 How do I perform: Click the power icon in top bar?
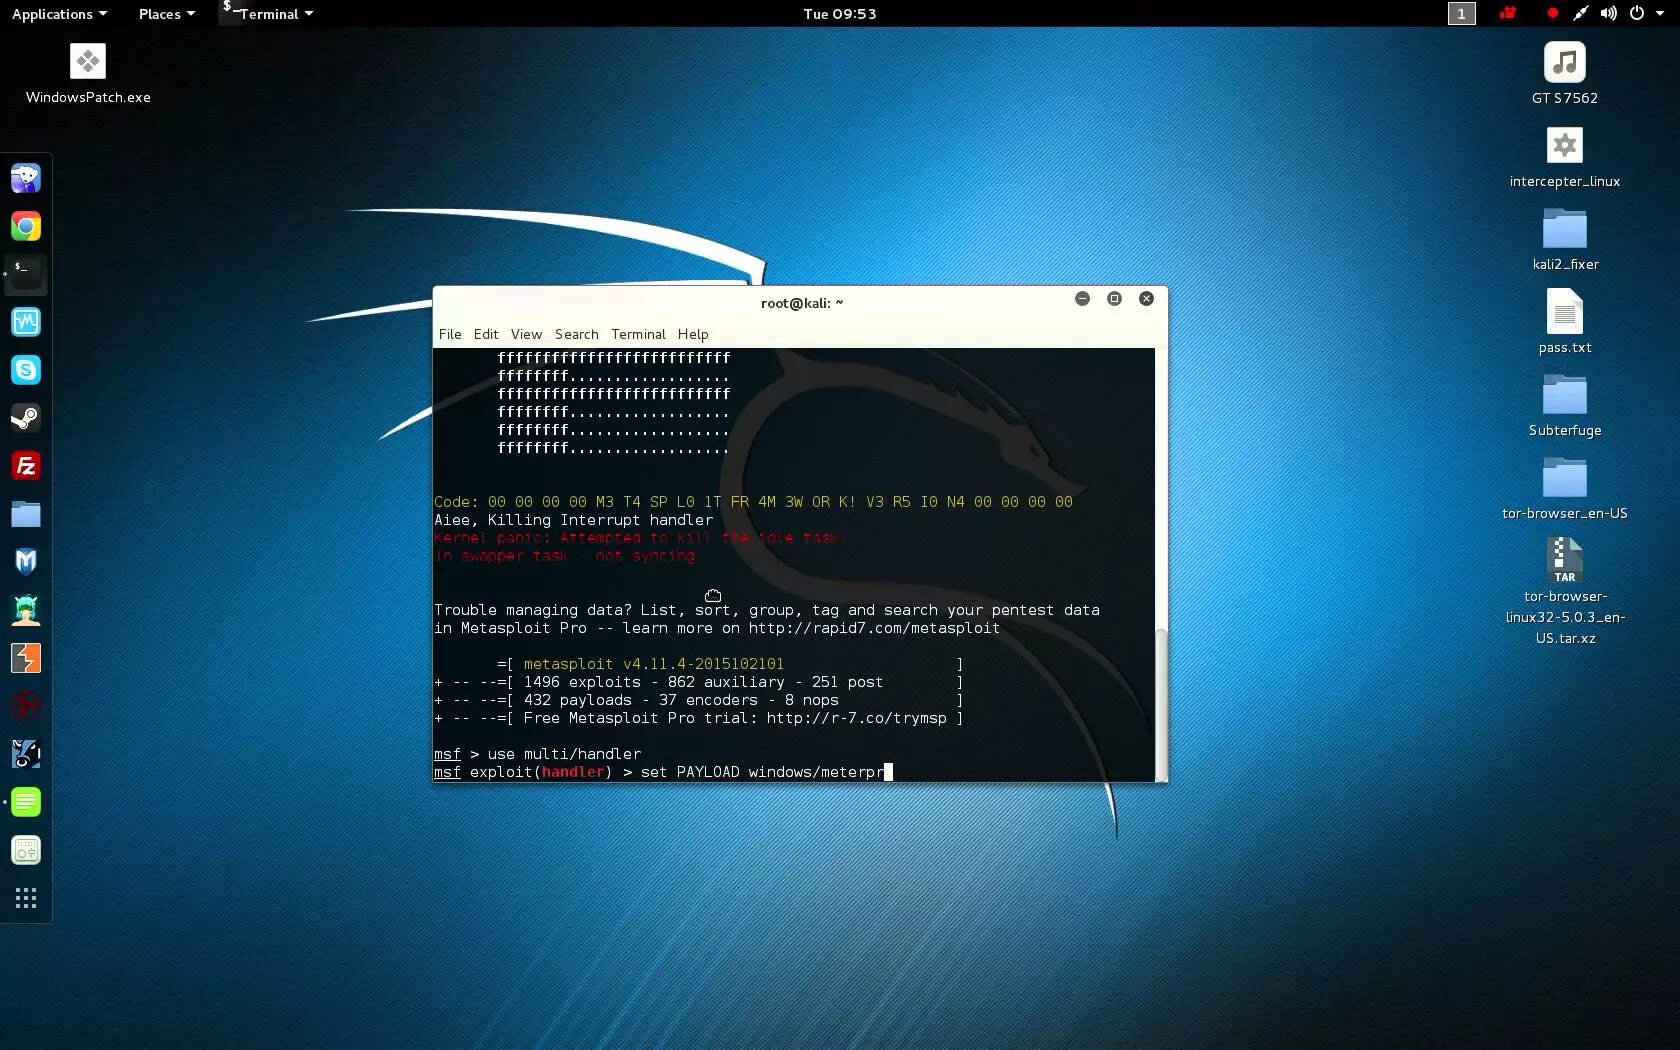(x=1637, y=13)
